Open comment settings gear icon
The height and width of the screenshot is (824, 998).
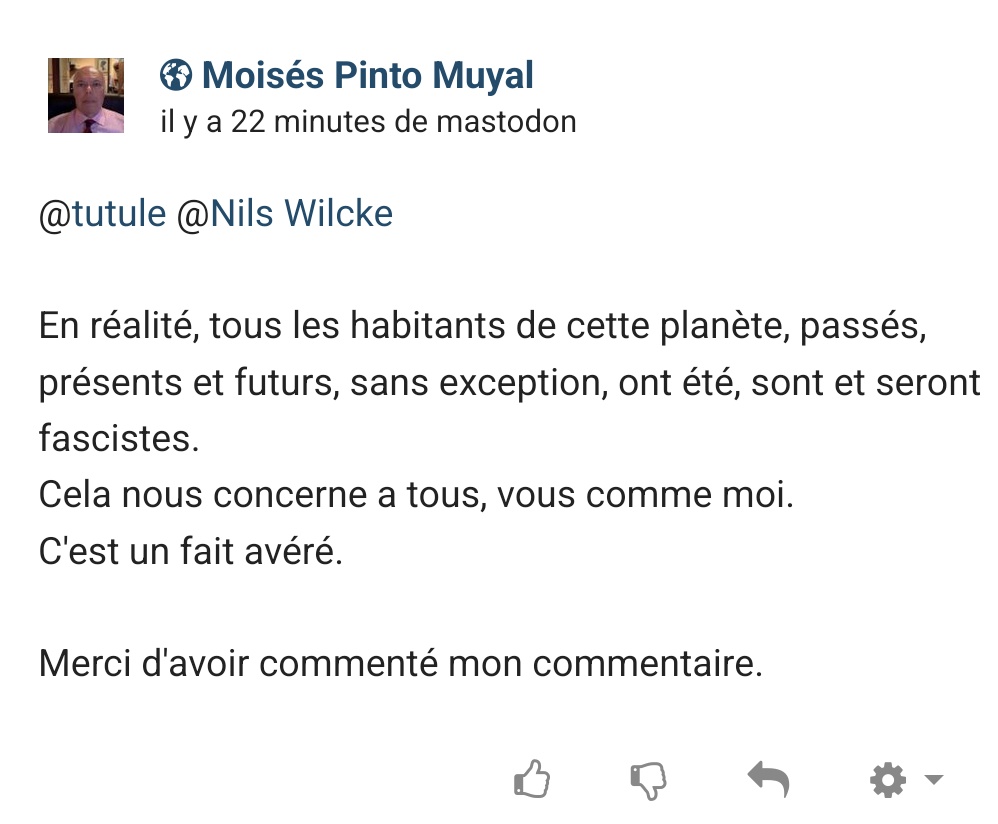tap(888, 779)
